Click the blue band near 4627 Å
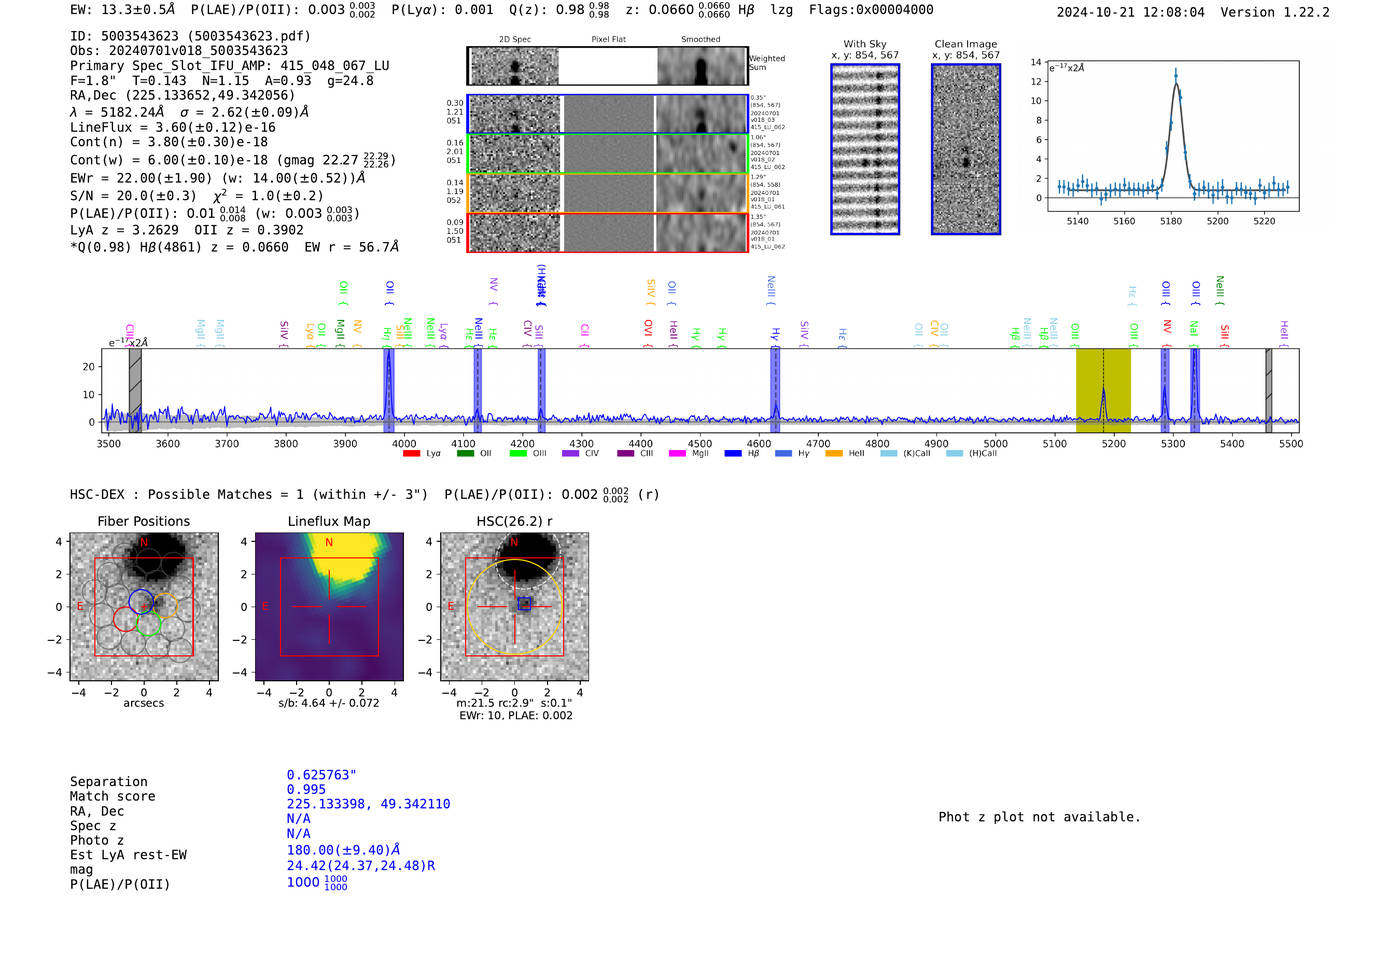 [x=775, y=390]
